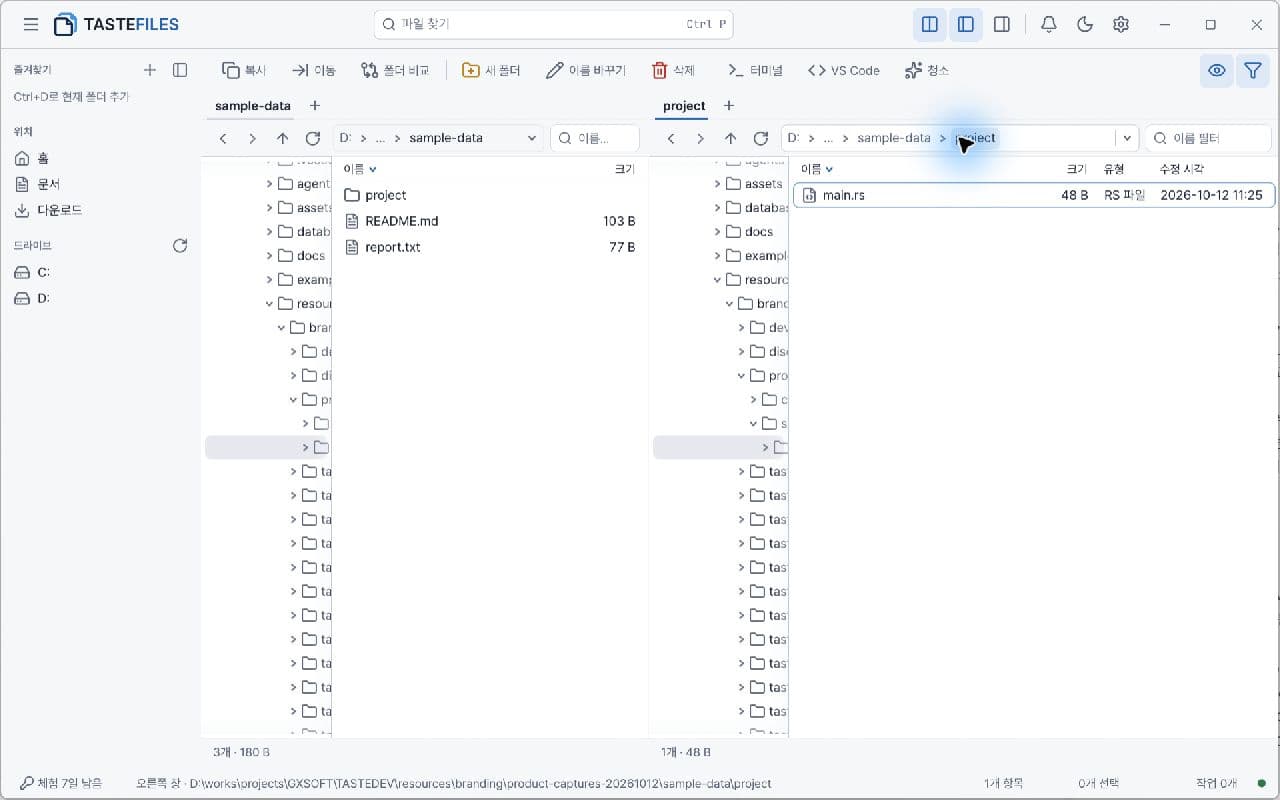Viewport: 1280px width, 800px height.
Task: Expand the agent folder in the left tree
Action: (x=270, y=184)
